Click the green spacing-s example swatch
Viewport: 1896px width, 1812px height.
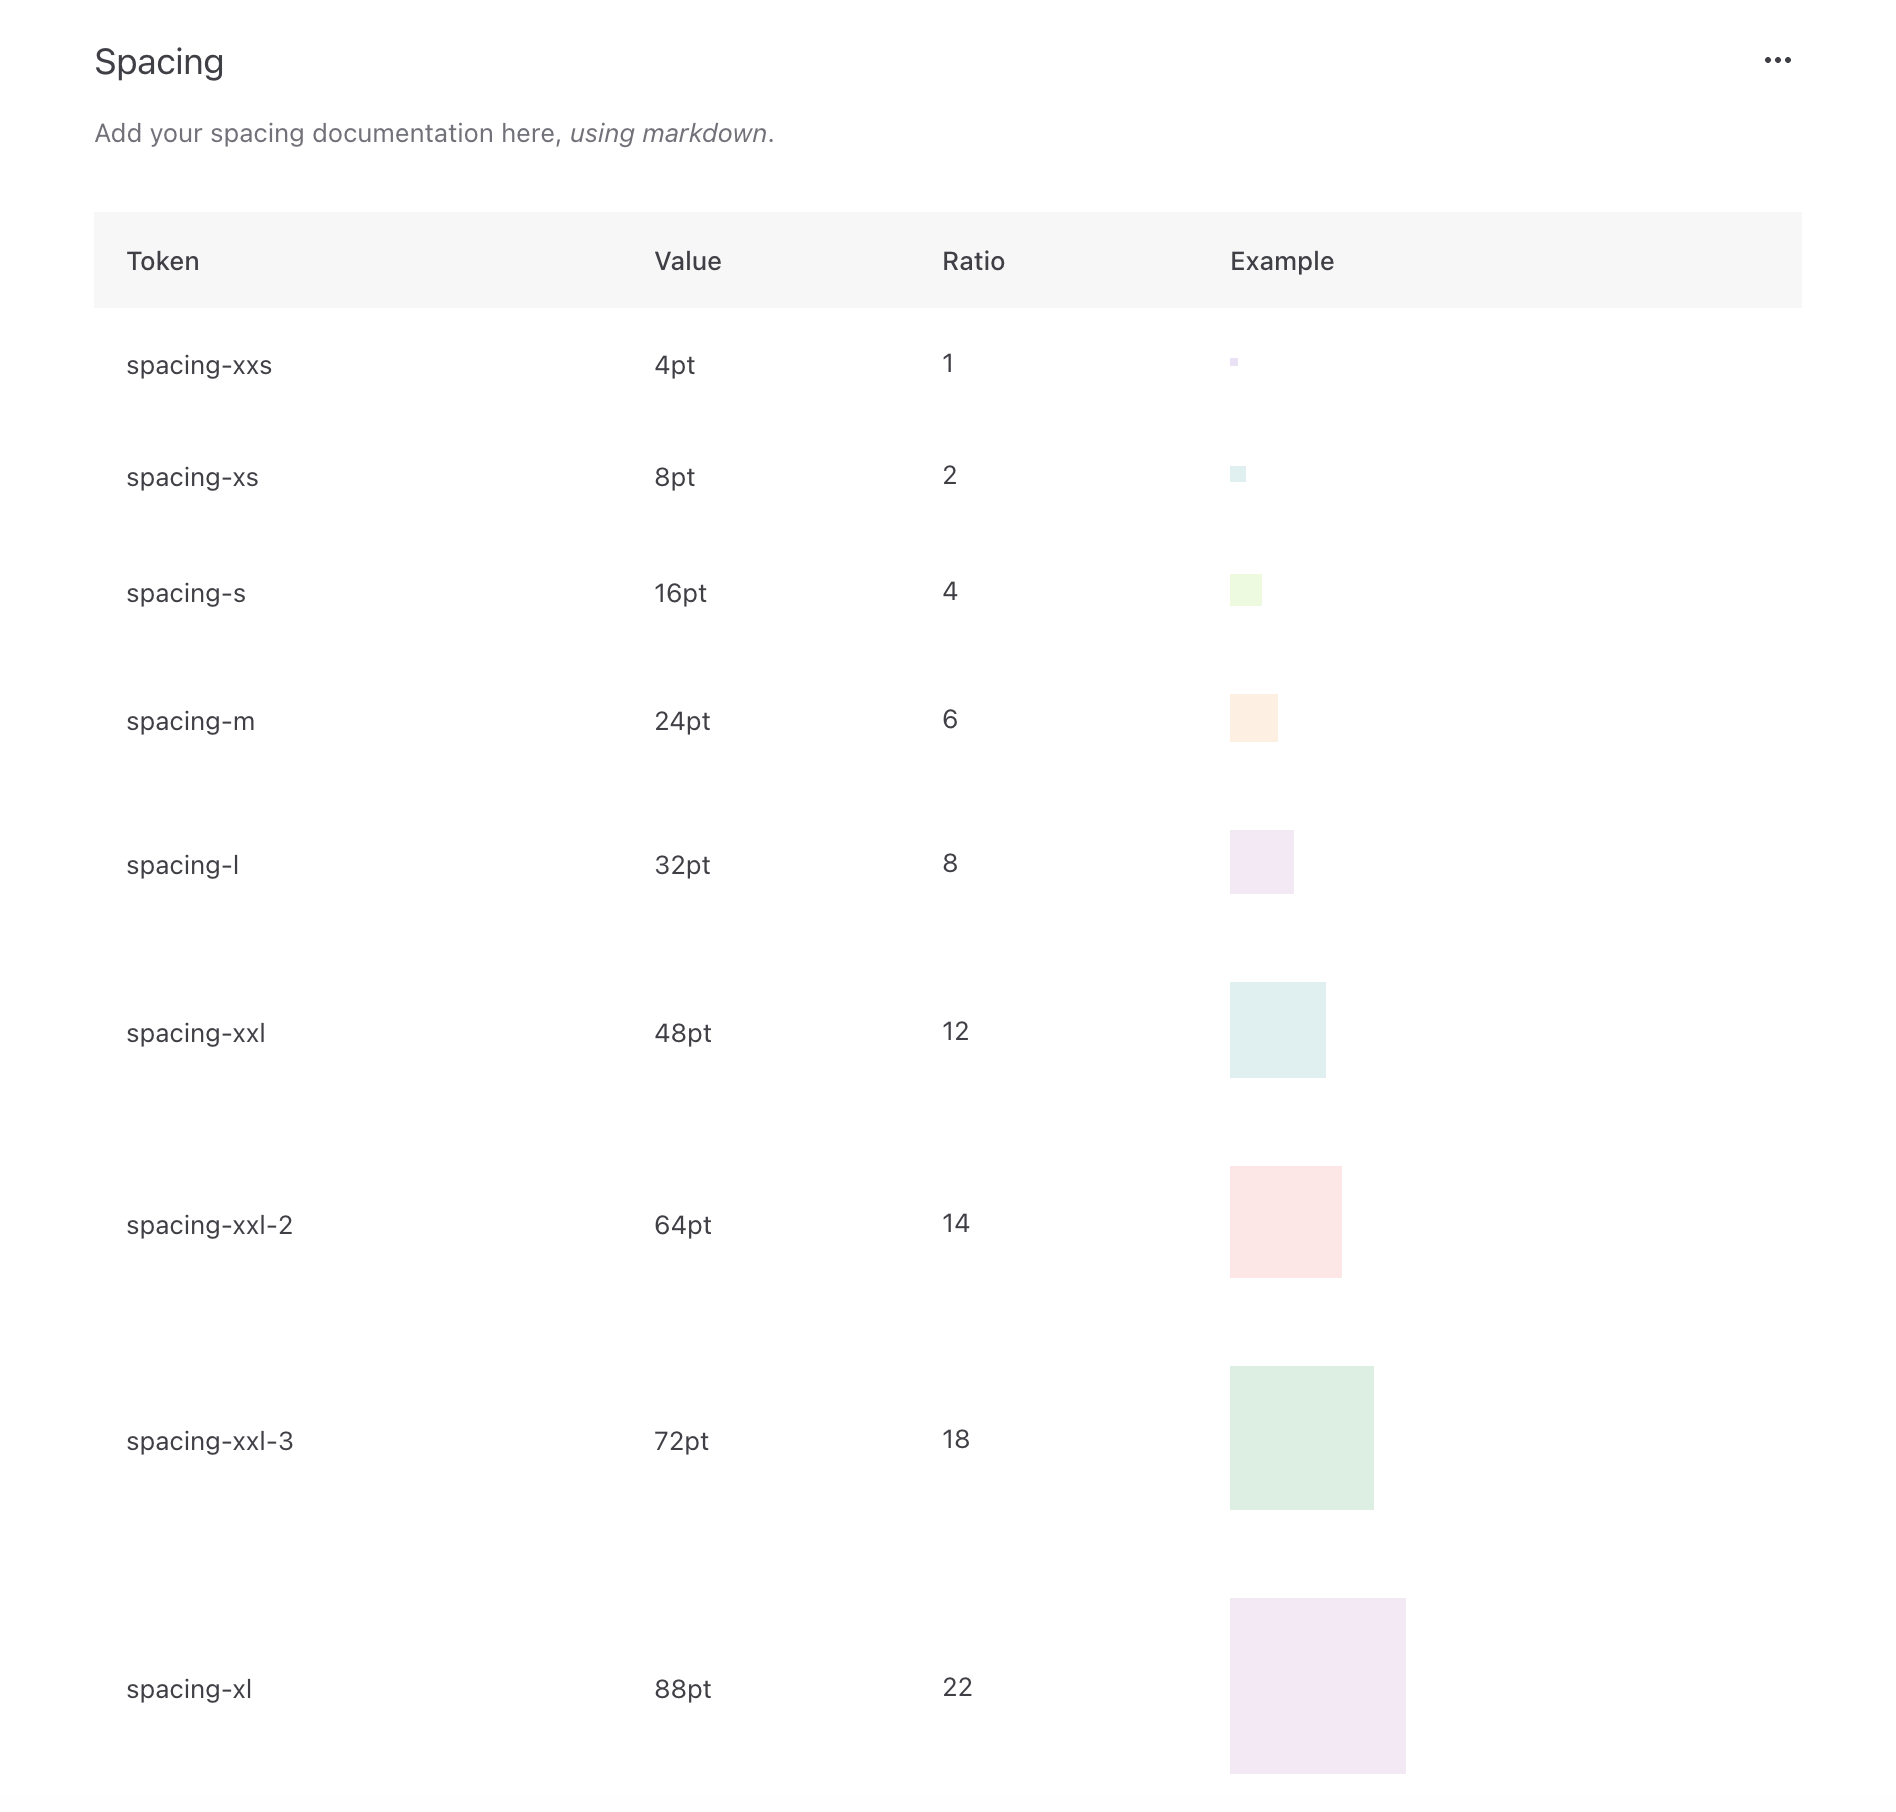point(1245,589)
